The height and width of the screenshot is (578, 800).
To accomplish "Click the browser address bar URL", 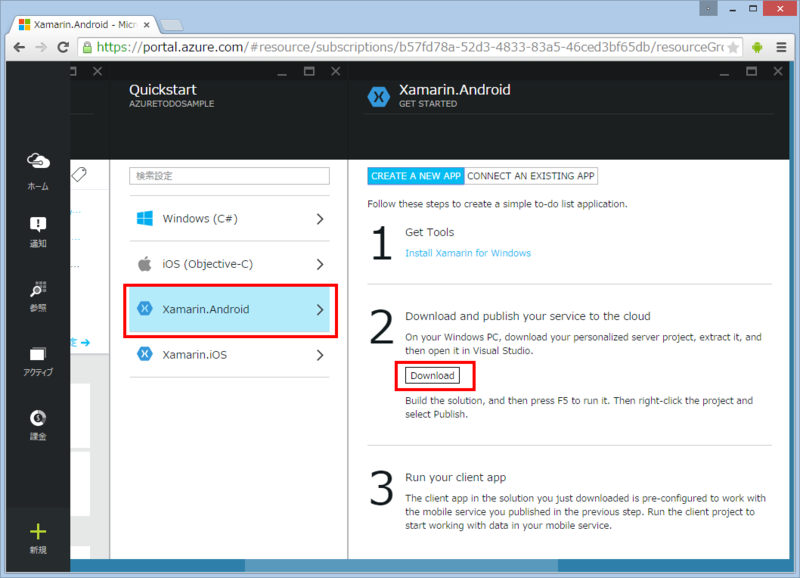I will [x=410, y=47].
